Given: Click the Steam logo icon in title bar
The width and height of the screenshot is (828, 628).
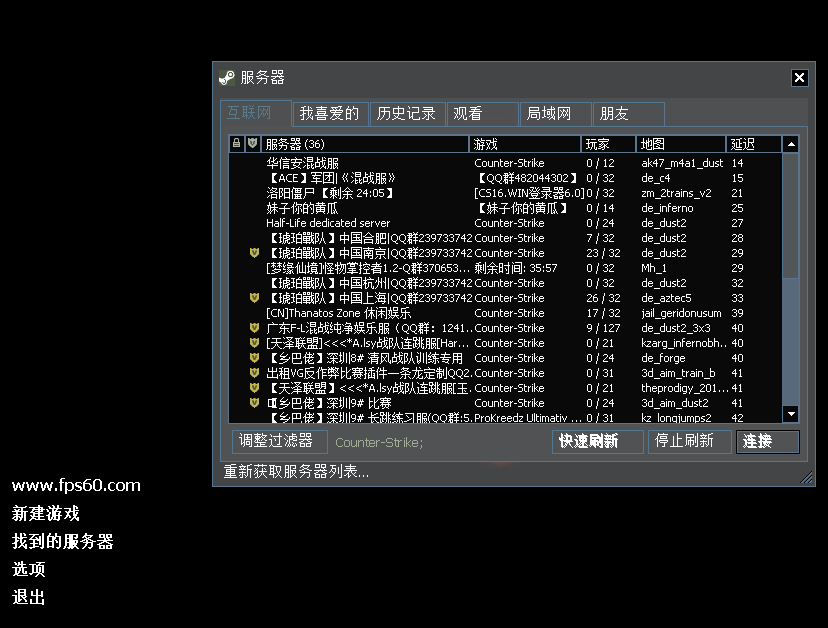Looking at the screenshot, I should pyautogui.click(x=227, y=78).
